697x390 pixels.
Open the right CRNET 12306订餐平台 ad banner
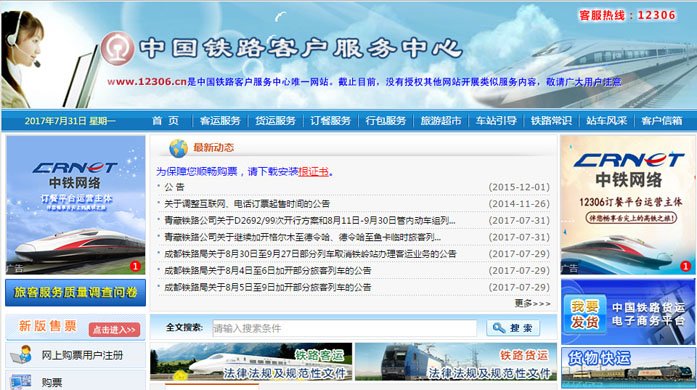pyautogui.click(x=628, y=205)
